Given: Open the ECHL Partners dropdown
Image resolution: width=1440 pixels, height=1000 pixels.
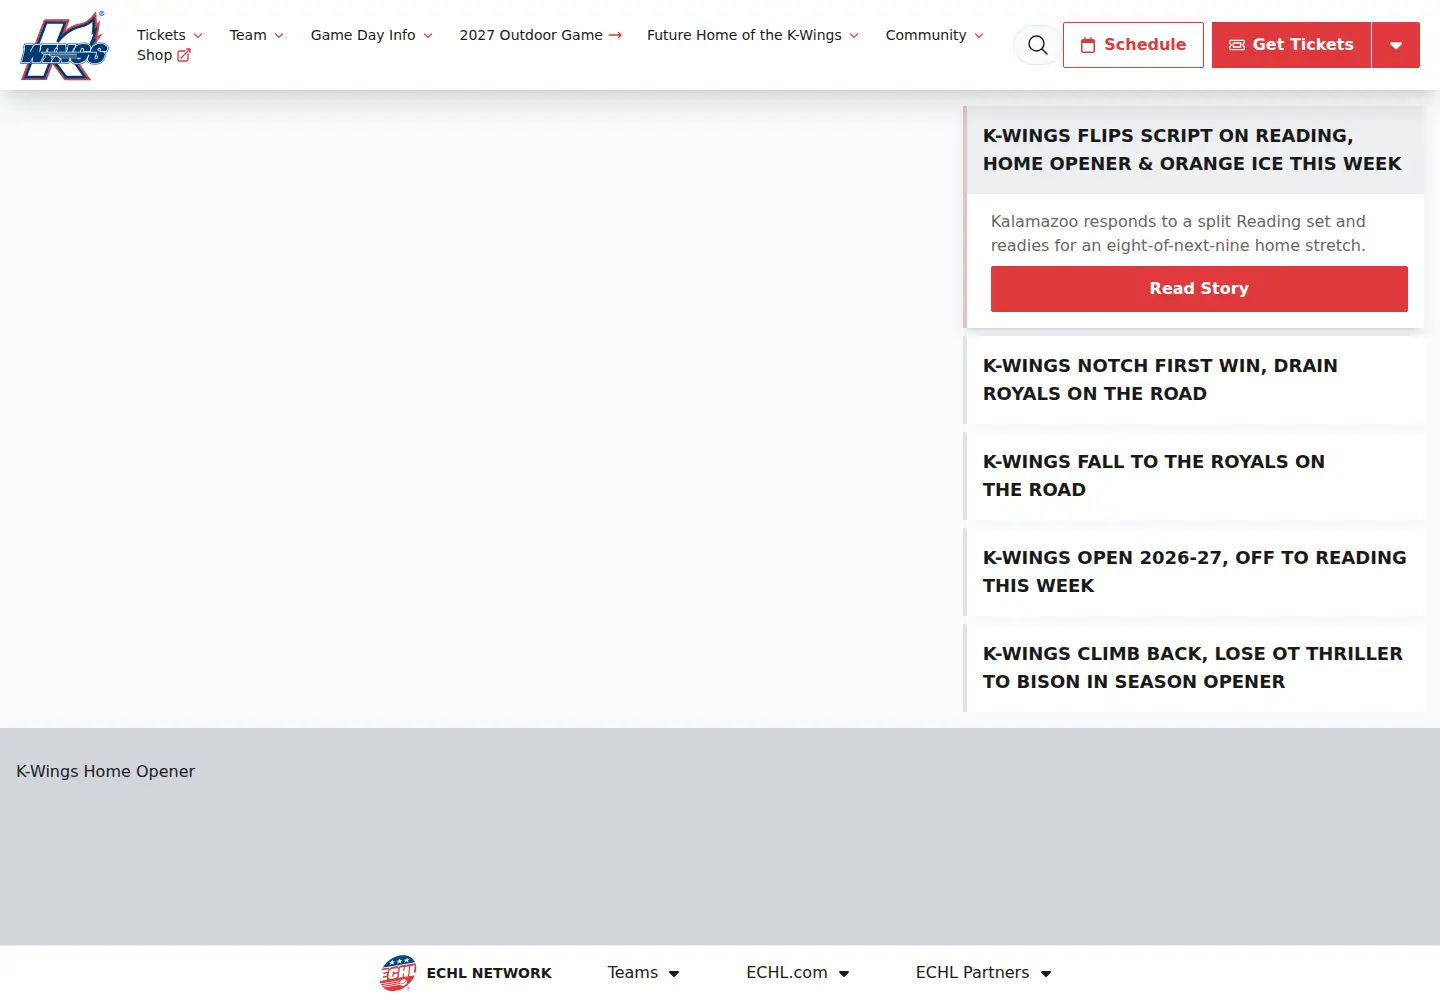Looking at the screenshot, I should coord(983,973).
